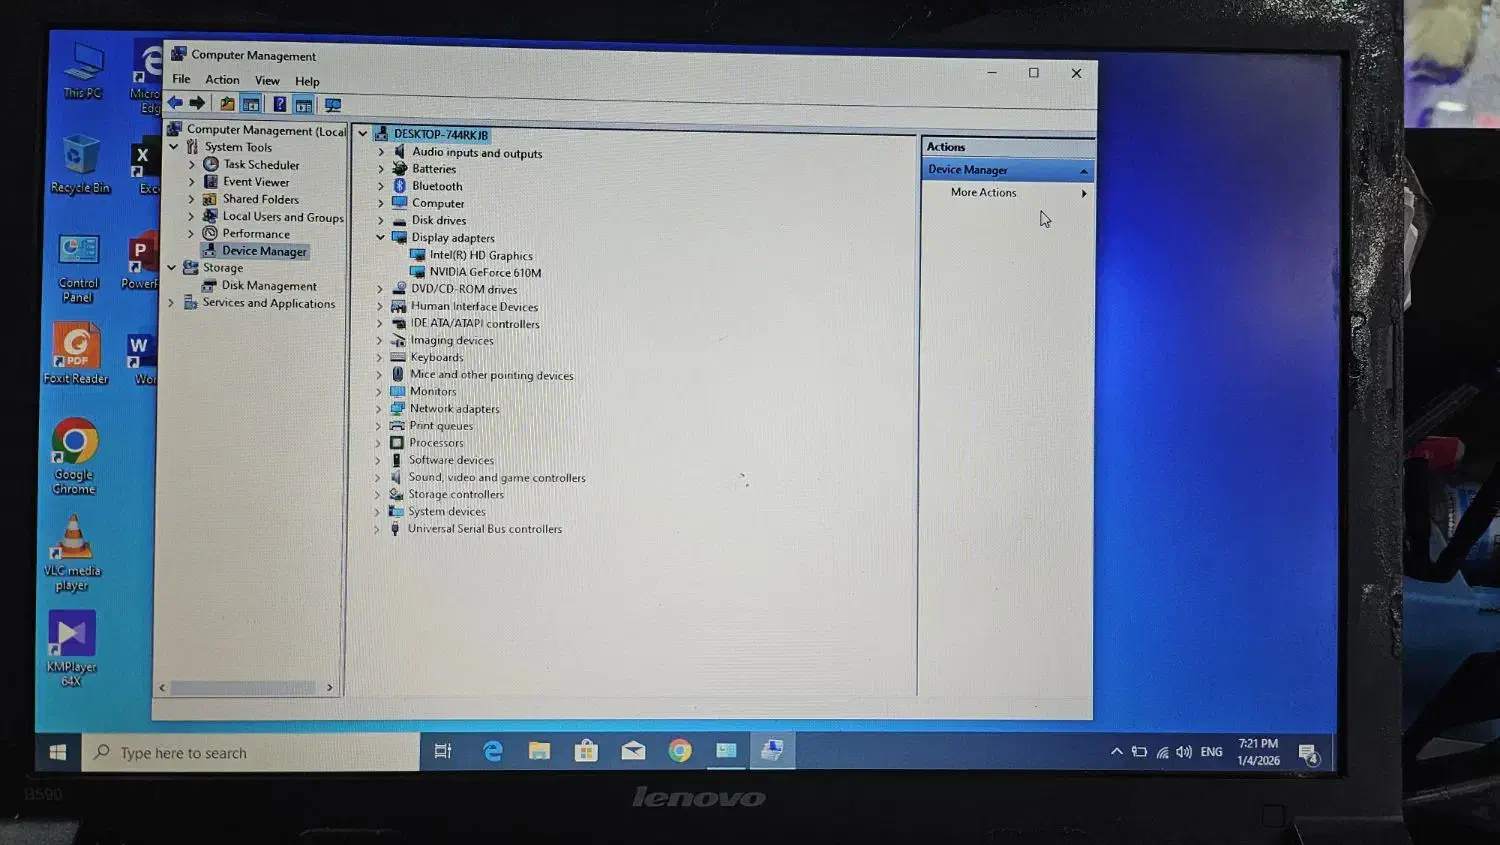Expand the Event Viewer node

(x=191, y=182)
